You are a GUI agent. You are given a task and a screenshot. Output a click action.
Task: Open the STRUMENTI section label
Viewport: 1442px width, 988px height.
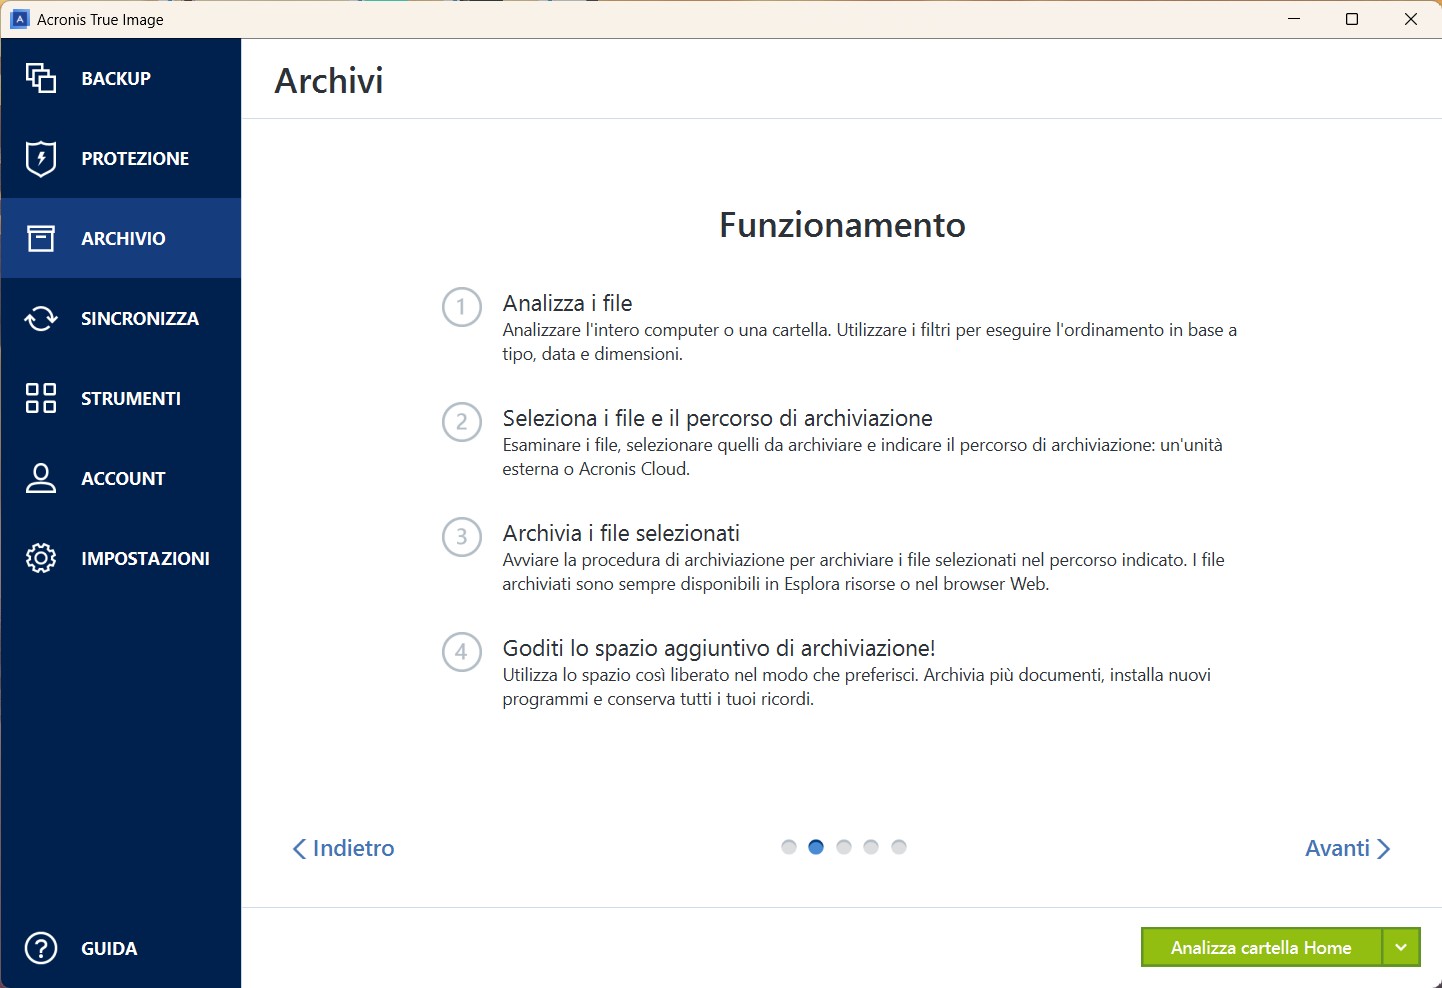pyautogui.click(x=131, y=398)
